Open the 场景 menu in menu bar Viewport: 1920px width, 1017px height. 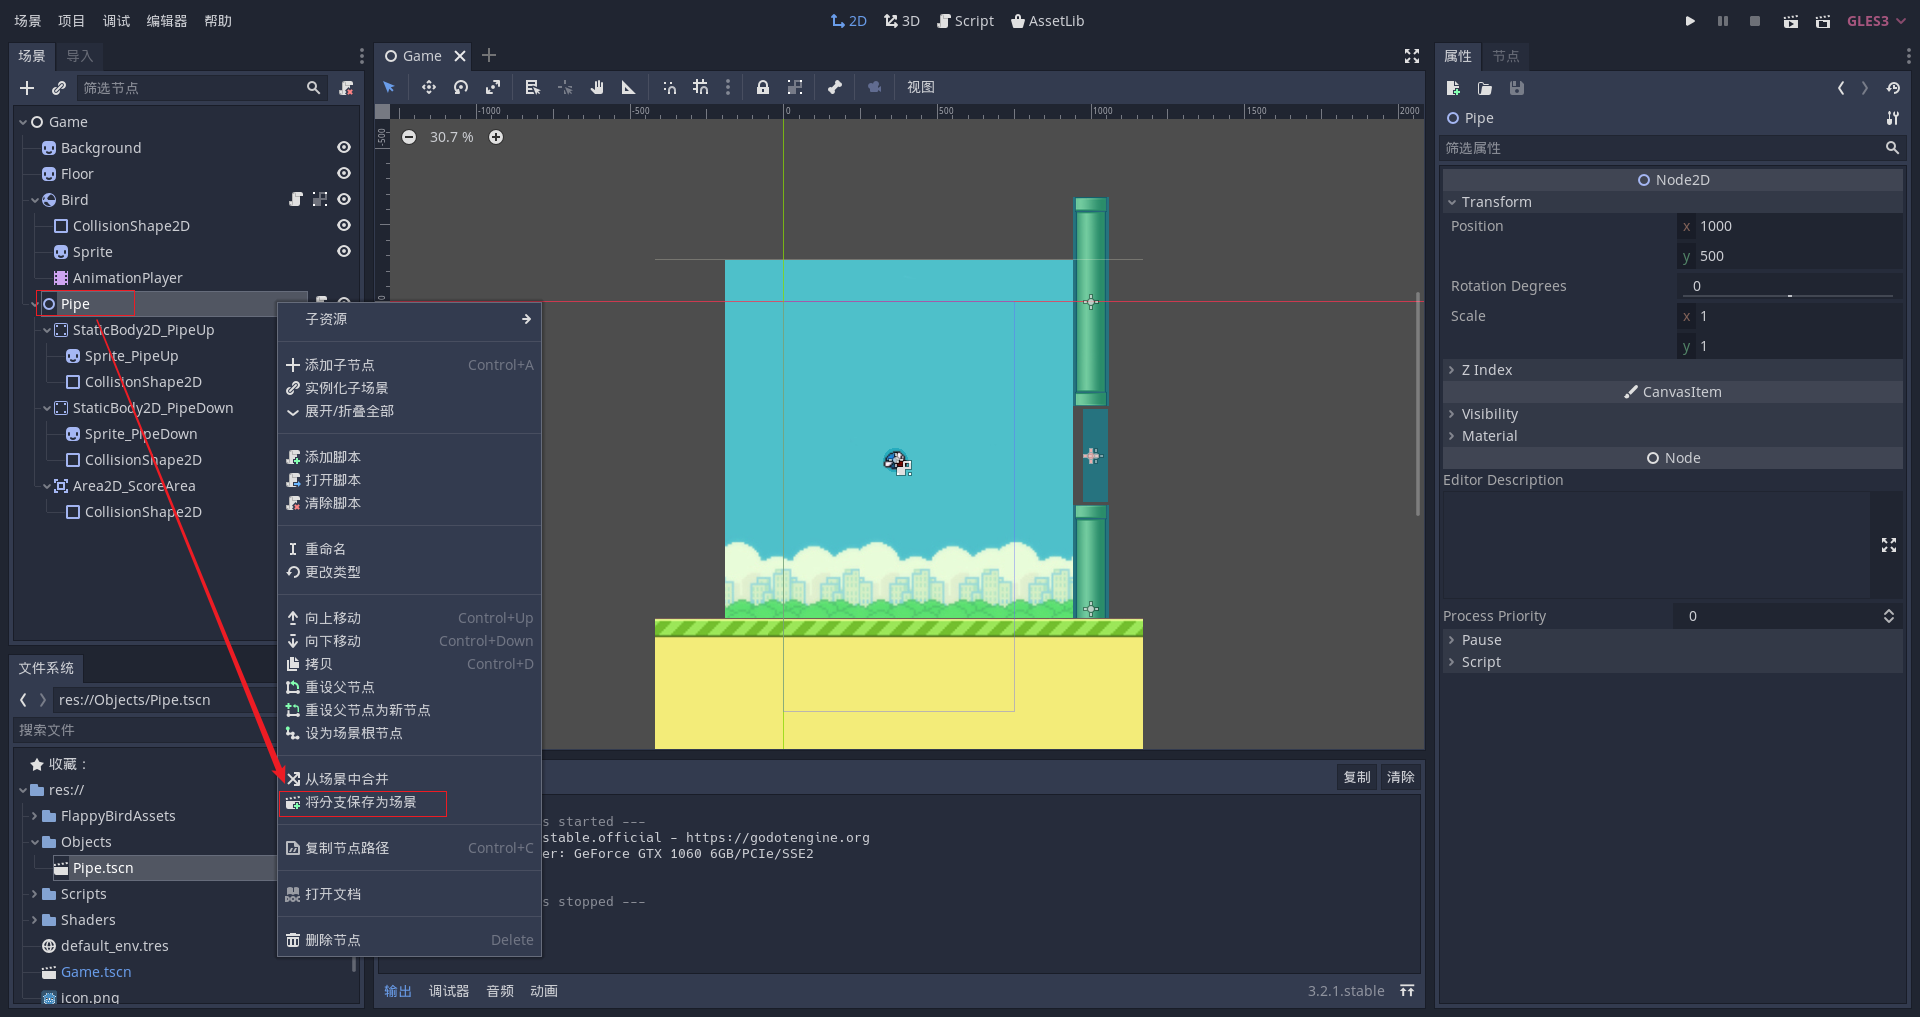(27, 21)
